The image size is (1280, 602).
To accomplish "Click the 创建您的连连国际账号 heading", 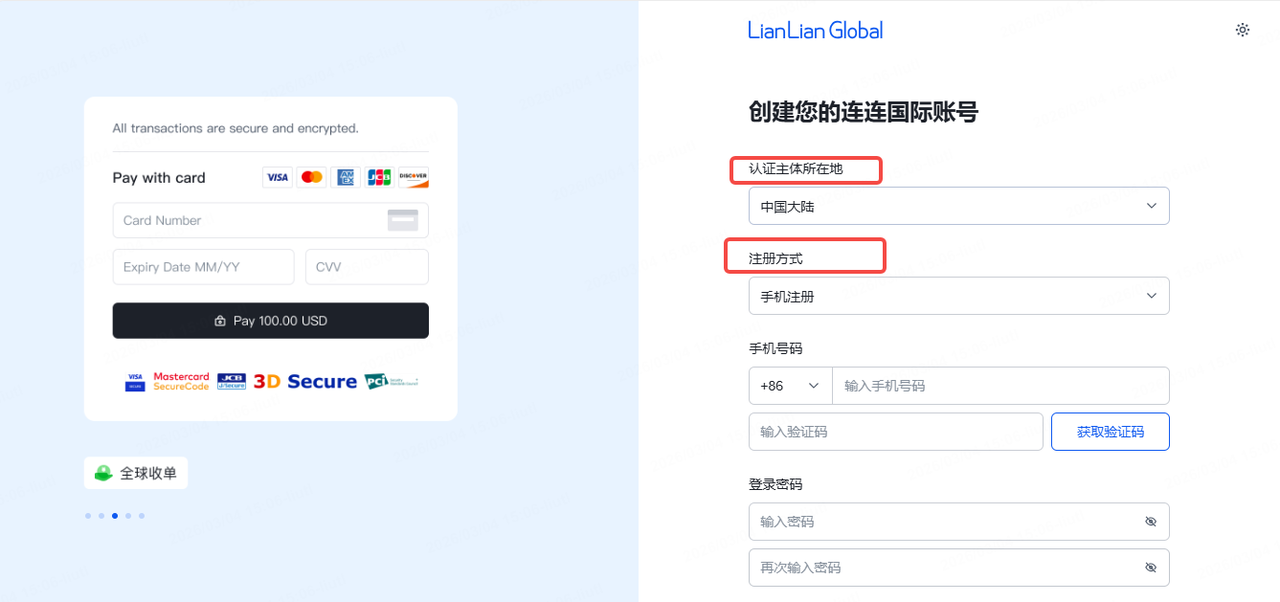I will click(863, 112).
